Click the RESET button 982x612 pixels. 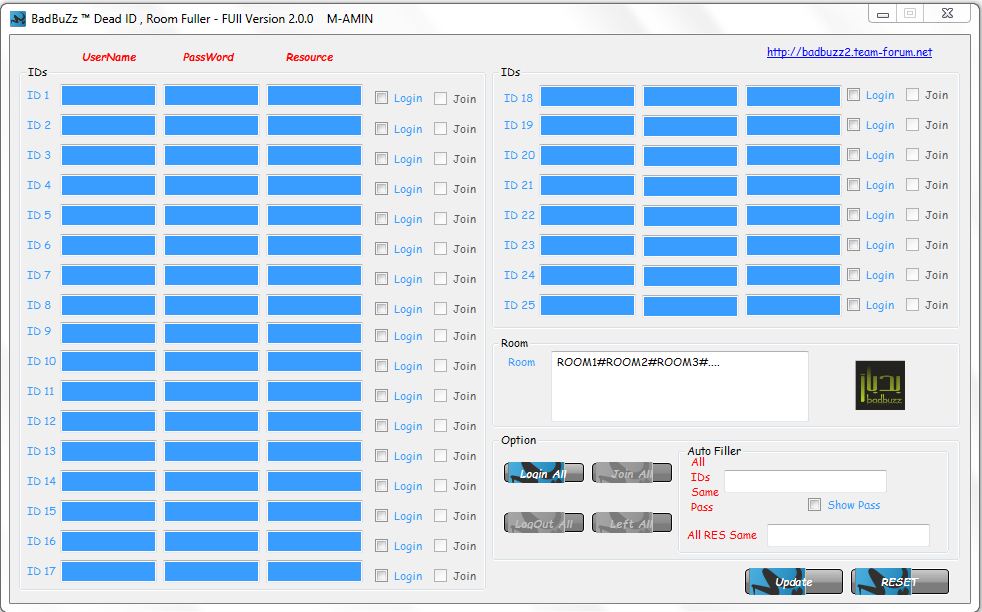click(x=899, y=582)
